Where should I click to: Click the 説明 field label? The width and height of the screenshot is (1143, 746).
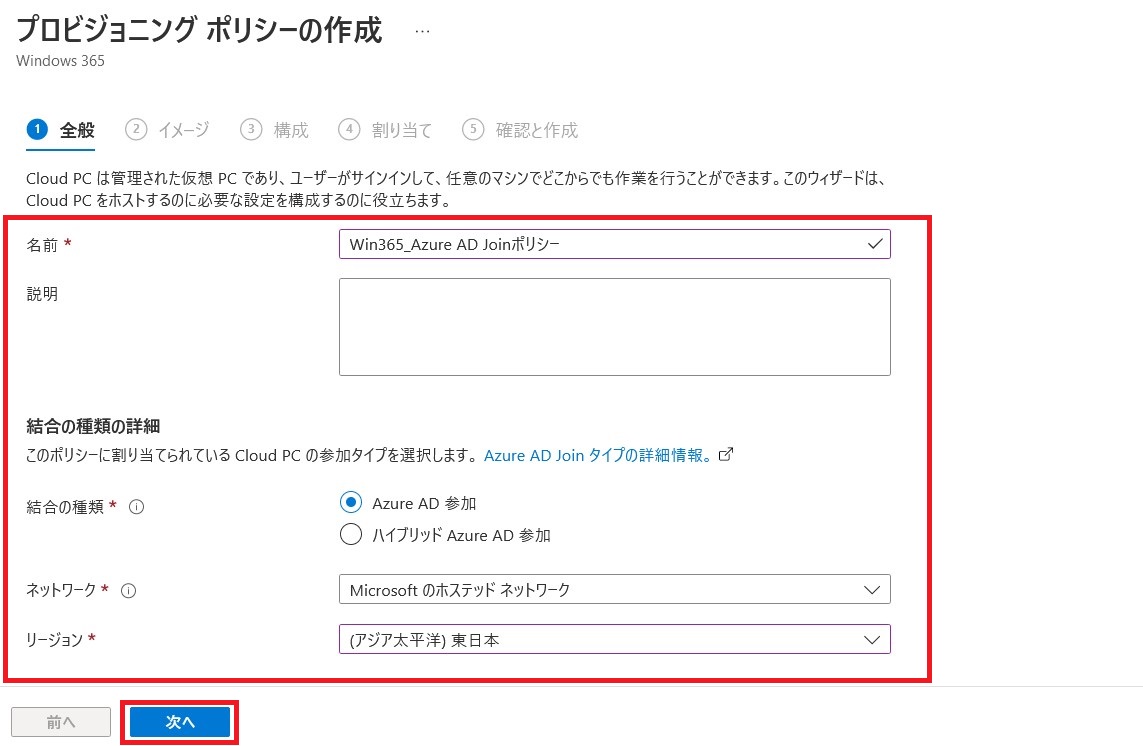click(42, 294)
